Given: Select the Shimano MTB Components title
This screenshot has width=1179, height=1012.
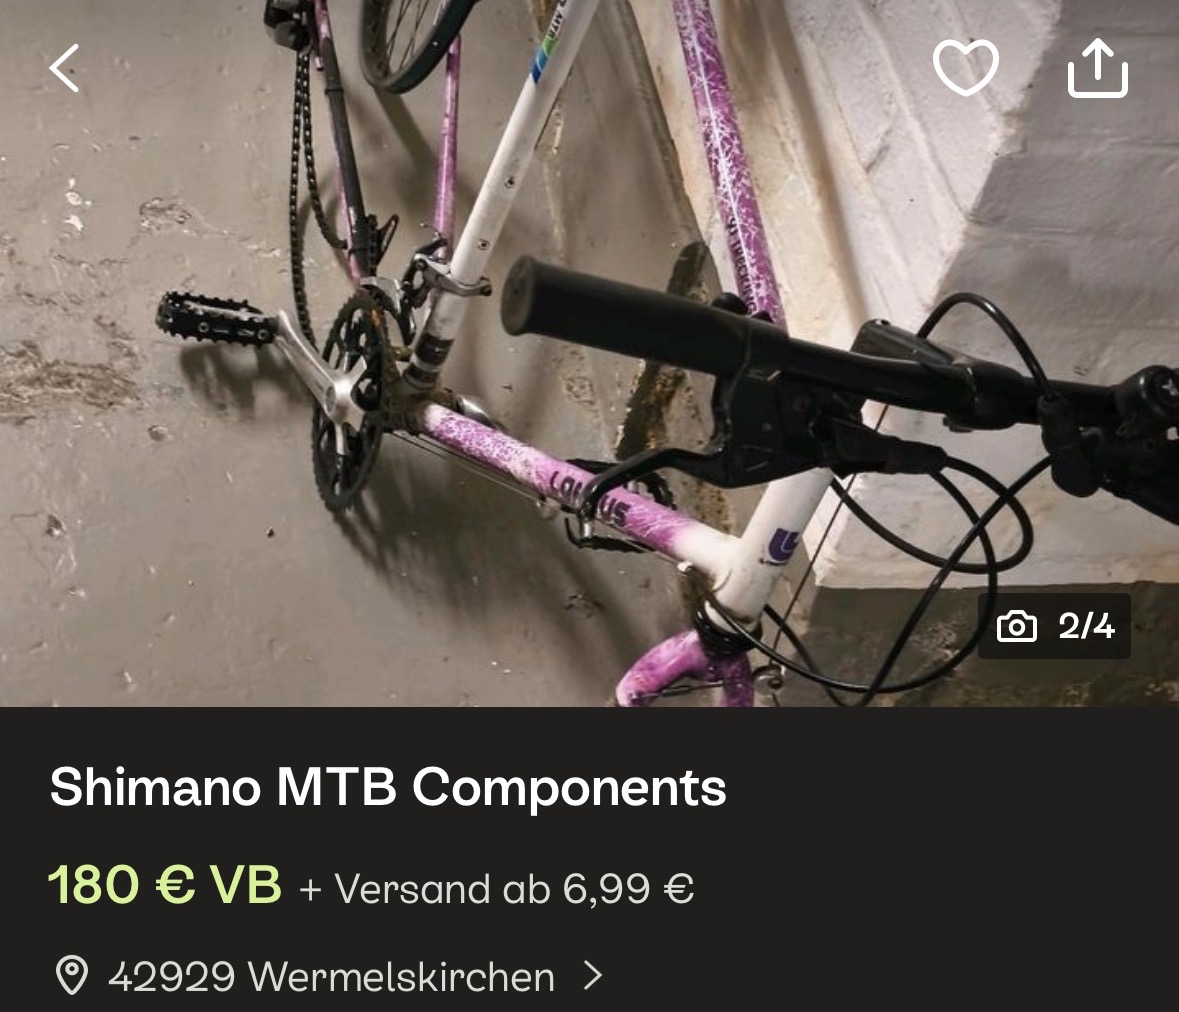Looking at the screenshot, I should (388, 787).
